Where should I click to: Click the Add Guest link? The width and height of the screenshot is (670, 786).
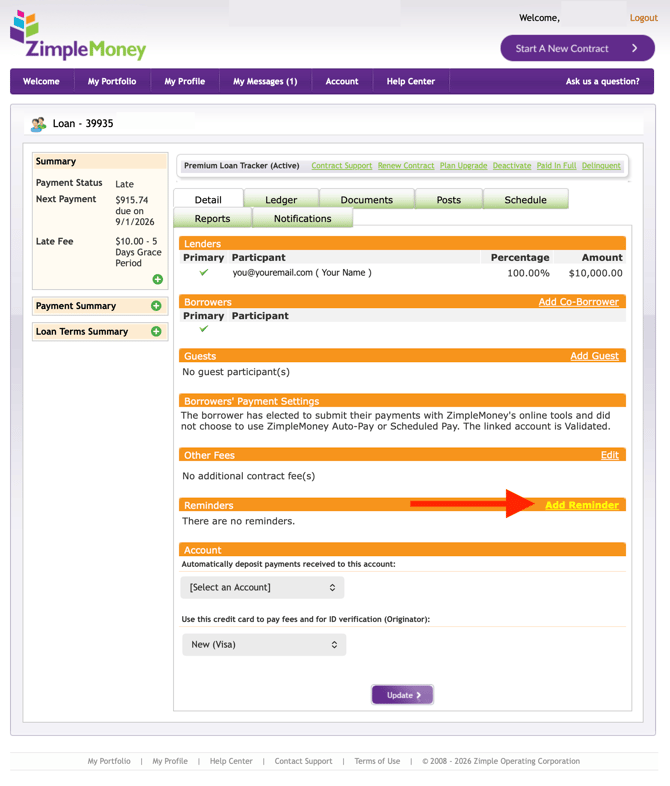click(x=594, y=356)
